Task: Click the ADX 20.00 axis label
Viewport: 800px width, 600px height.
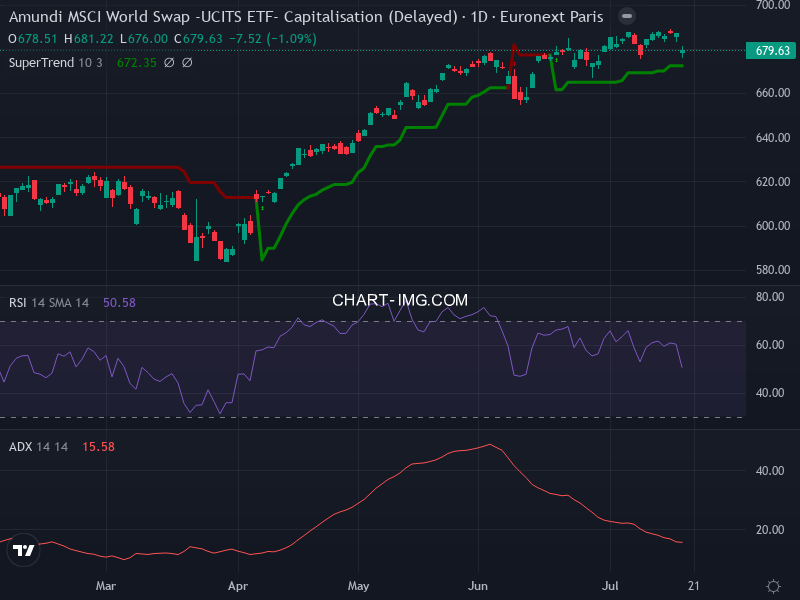Action: coord(770,530)
